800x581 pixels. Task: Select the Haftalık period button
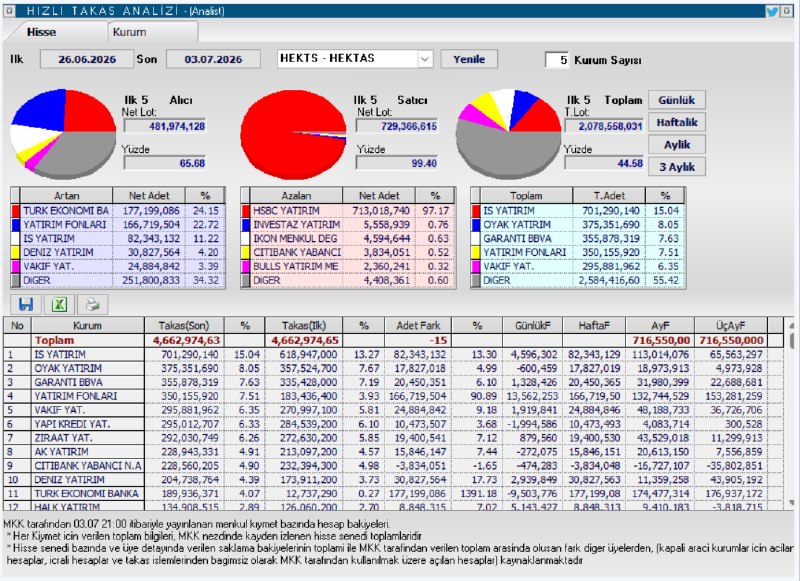[x=677, y=122]
